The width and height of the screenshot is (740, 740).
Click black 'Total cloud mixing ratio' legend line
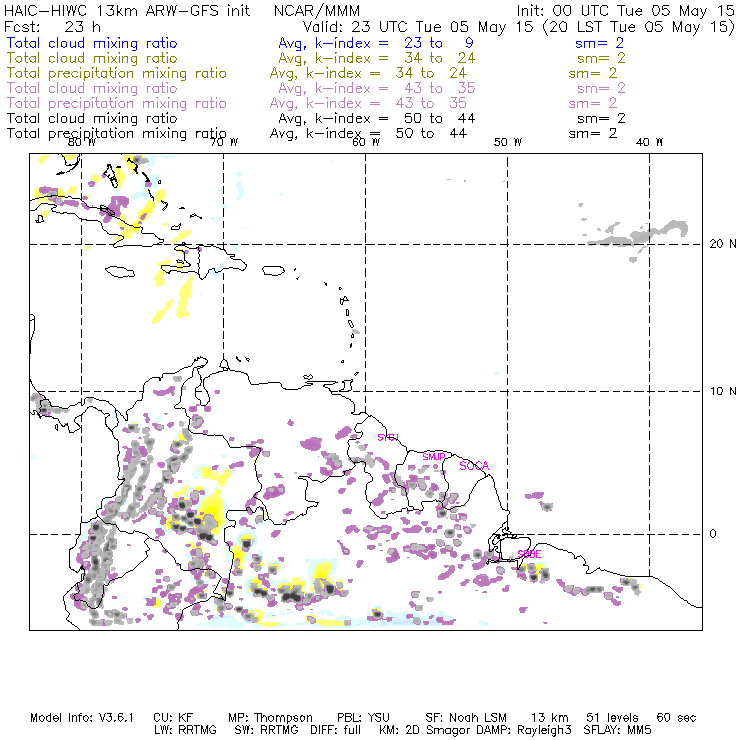pos(92,118)
